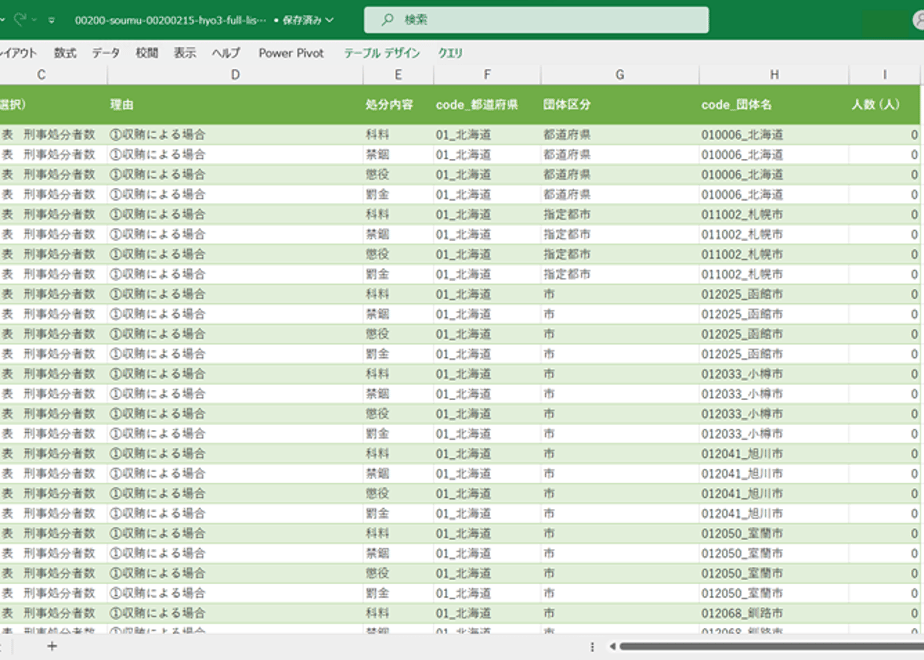Open the クエリ ribbon tab

click(450, 53)
